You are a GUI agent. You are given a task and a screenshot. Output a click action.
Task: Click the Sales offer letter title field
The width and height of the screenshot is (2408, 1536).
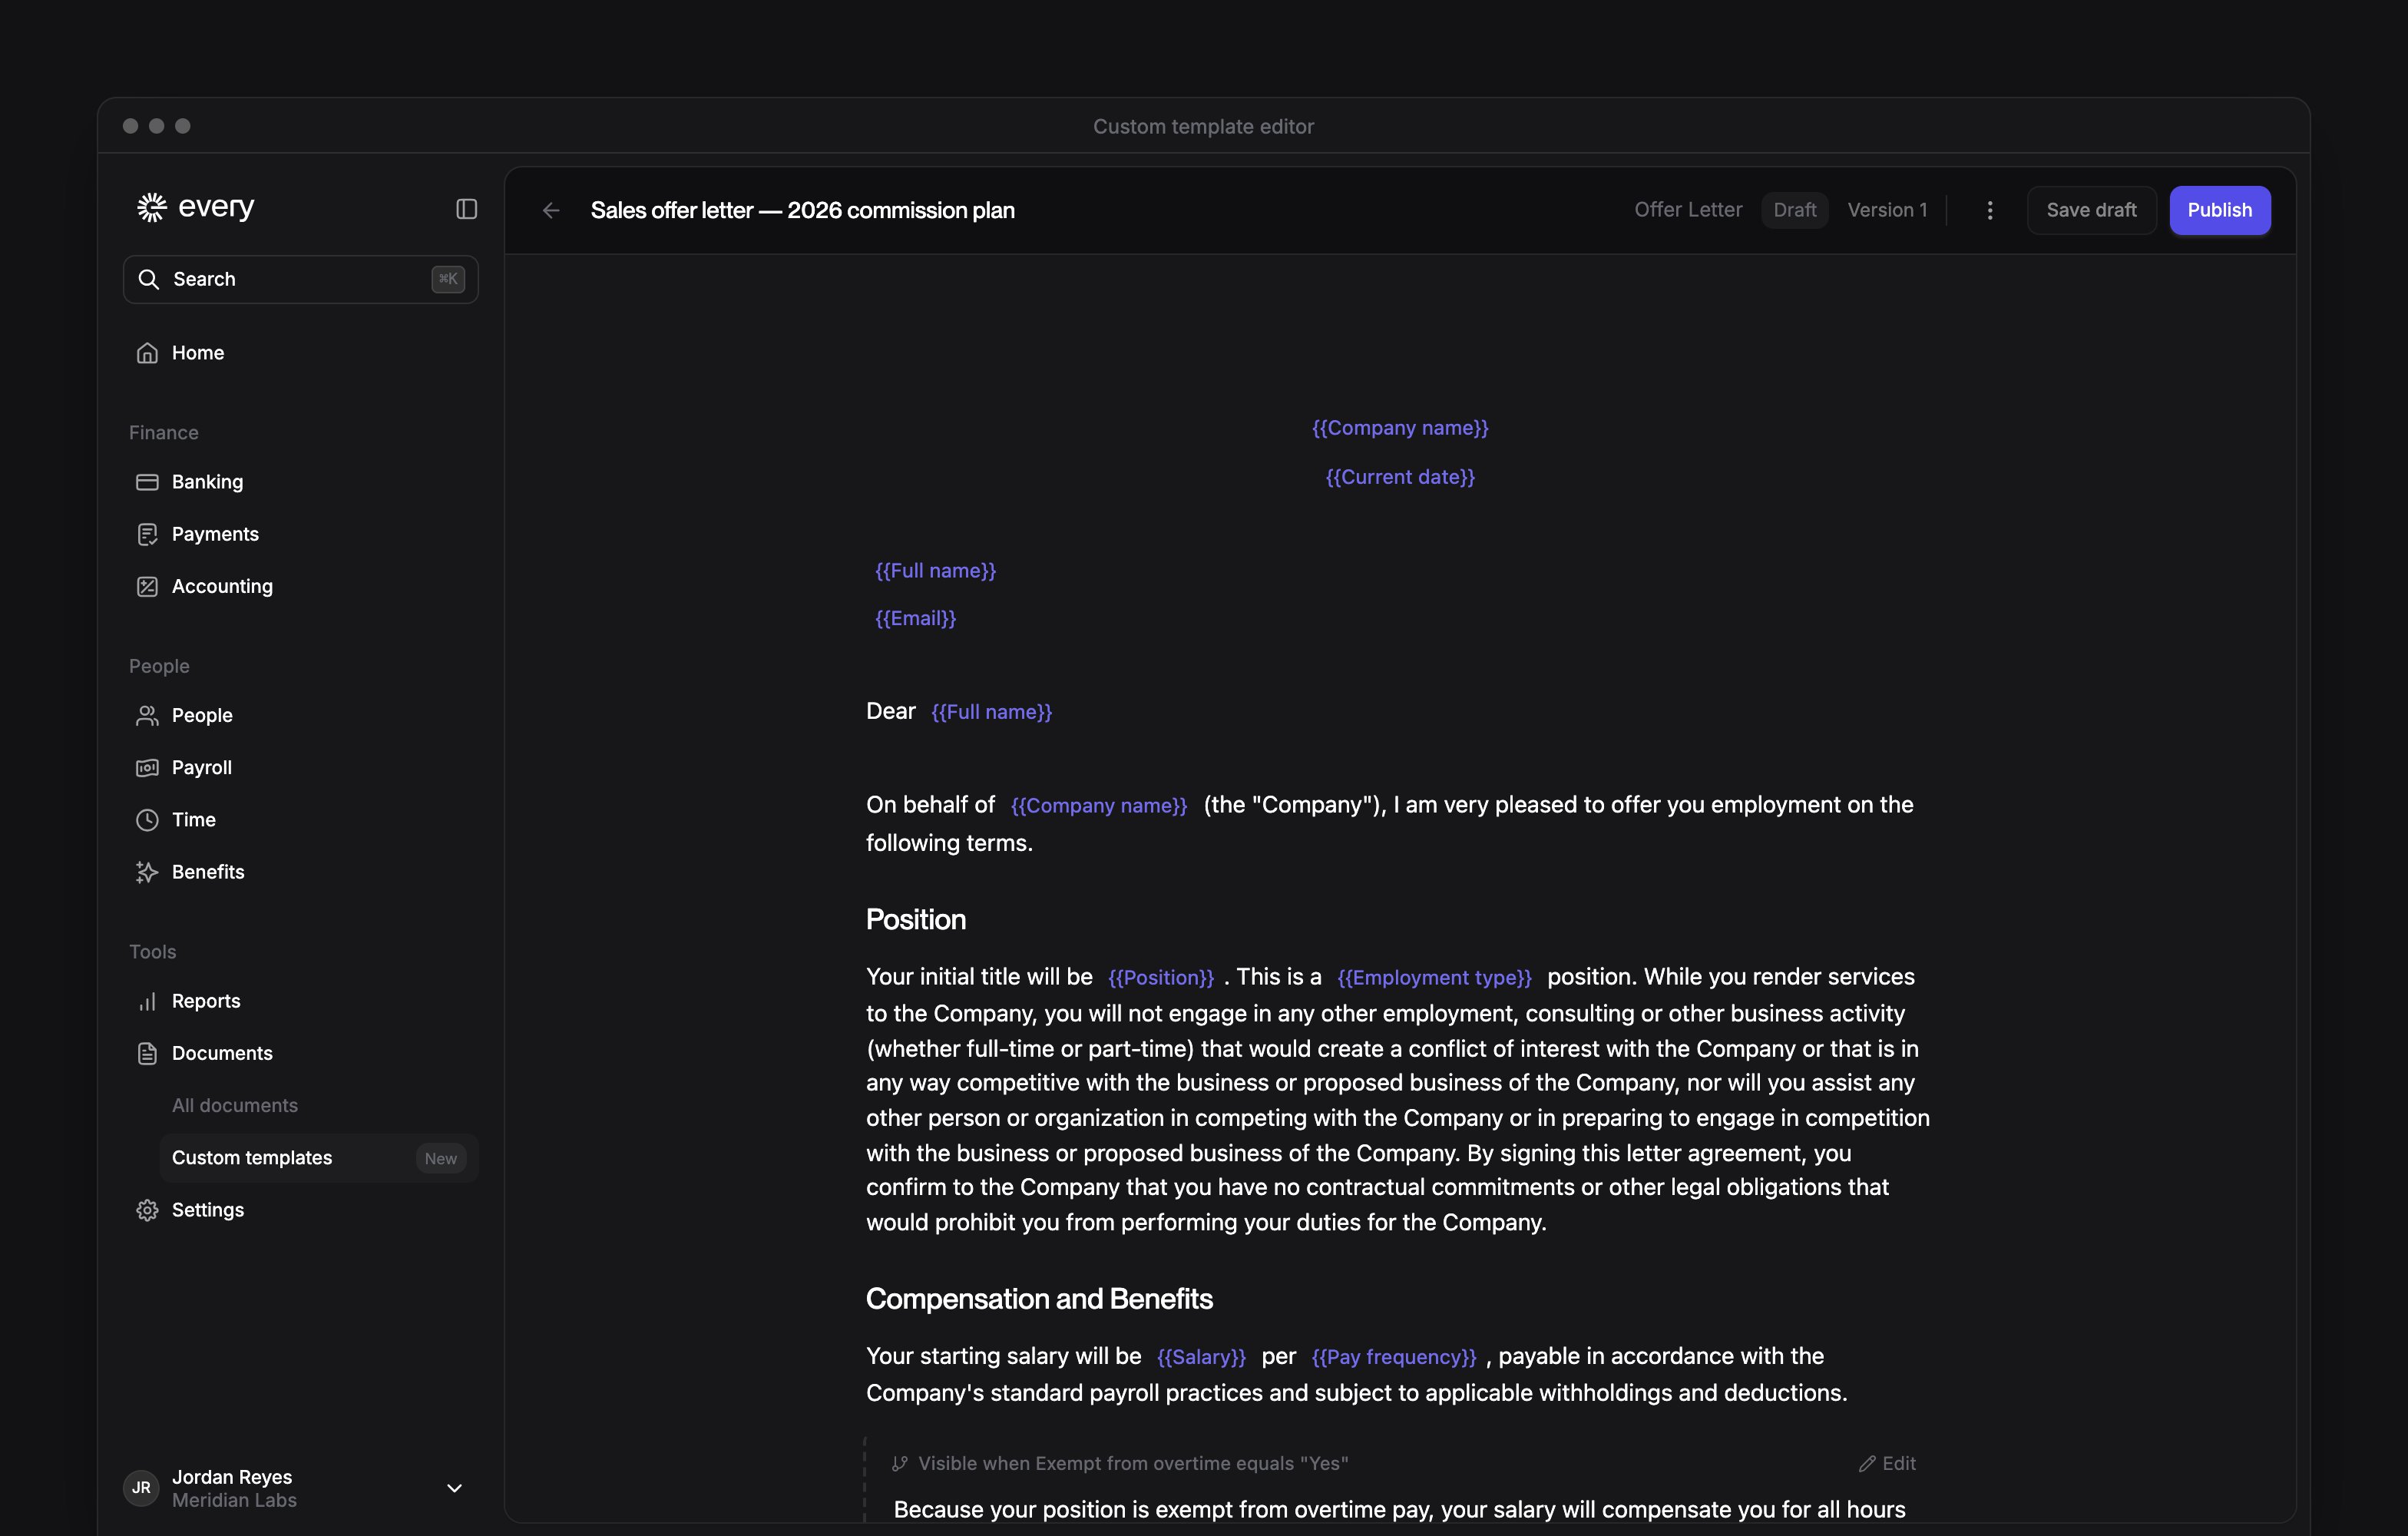point(802,210)
